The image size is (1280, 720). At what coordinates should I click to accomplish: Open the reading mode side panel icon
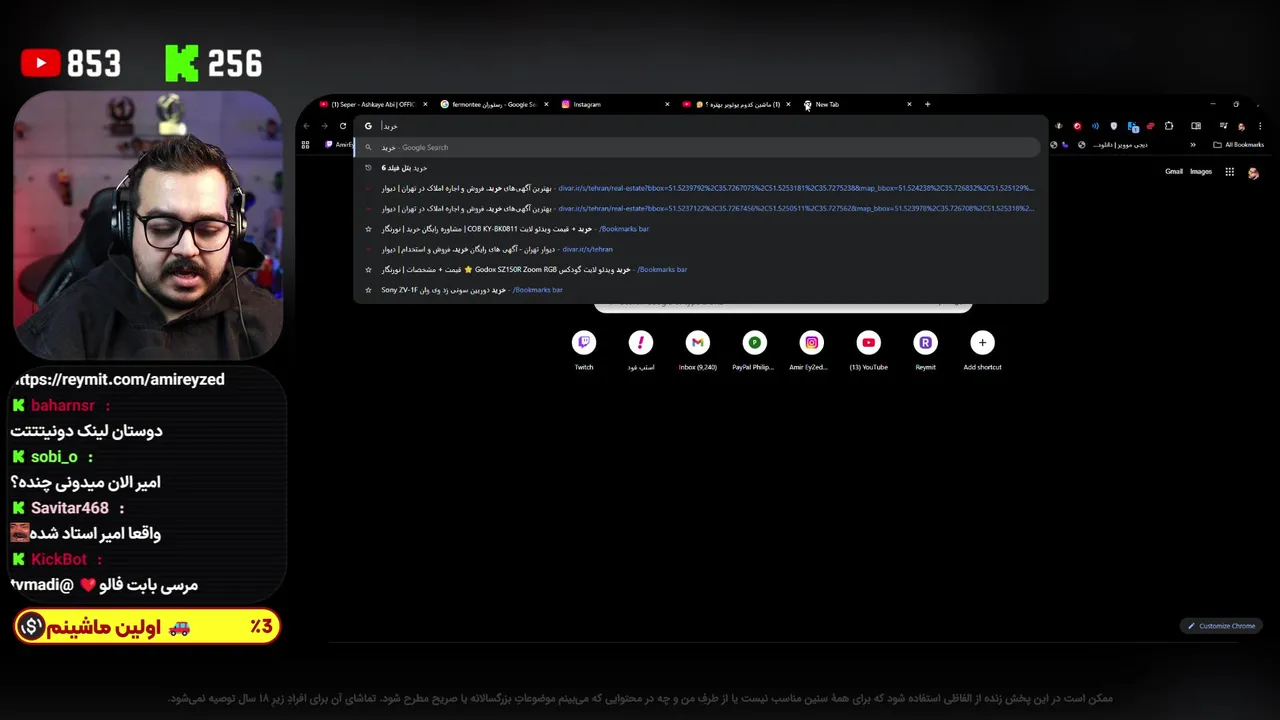point(1196,126)
